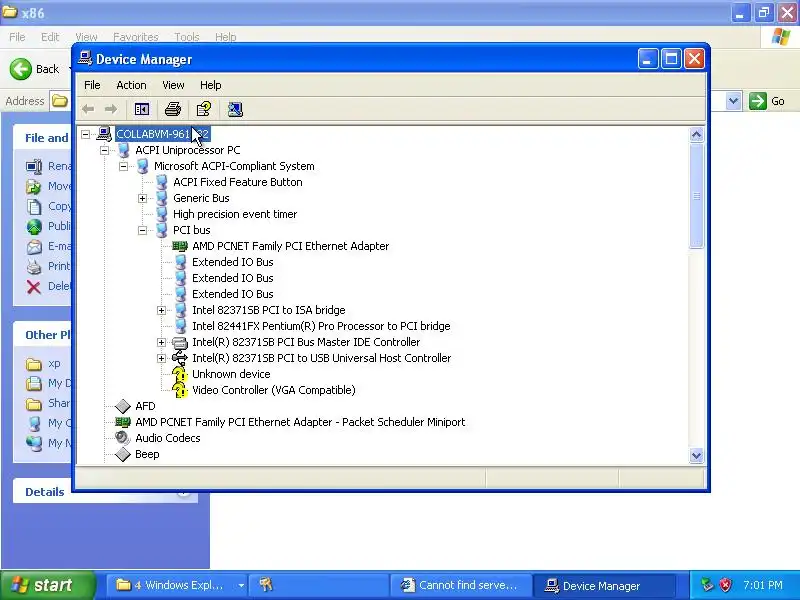Switch to Cannot find server taskbar window
This screenshot has width=800, height=600.
coord(461,585)
